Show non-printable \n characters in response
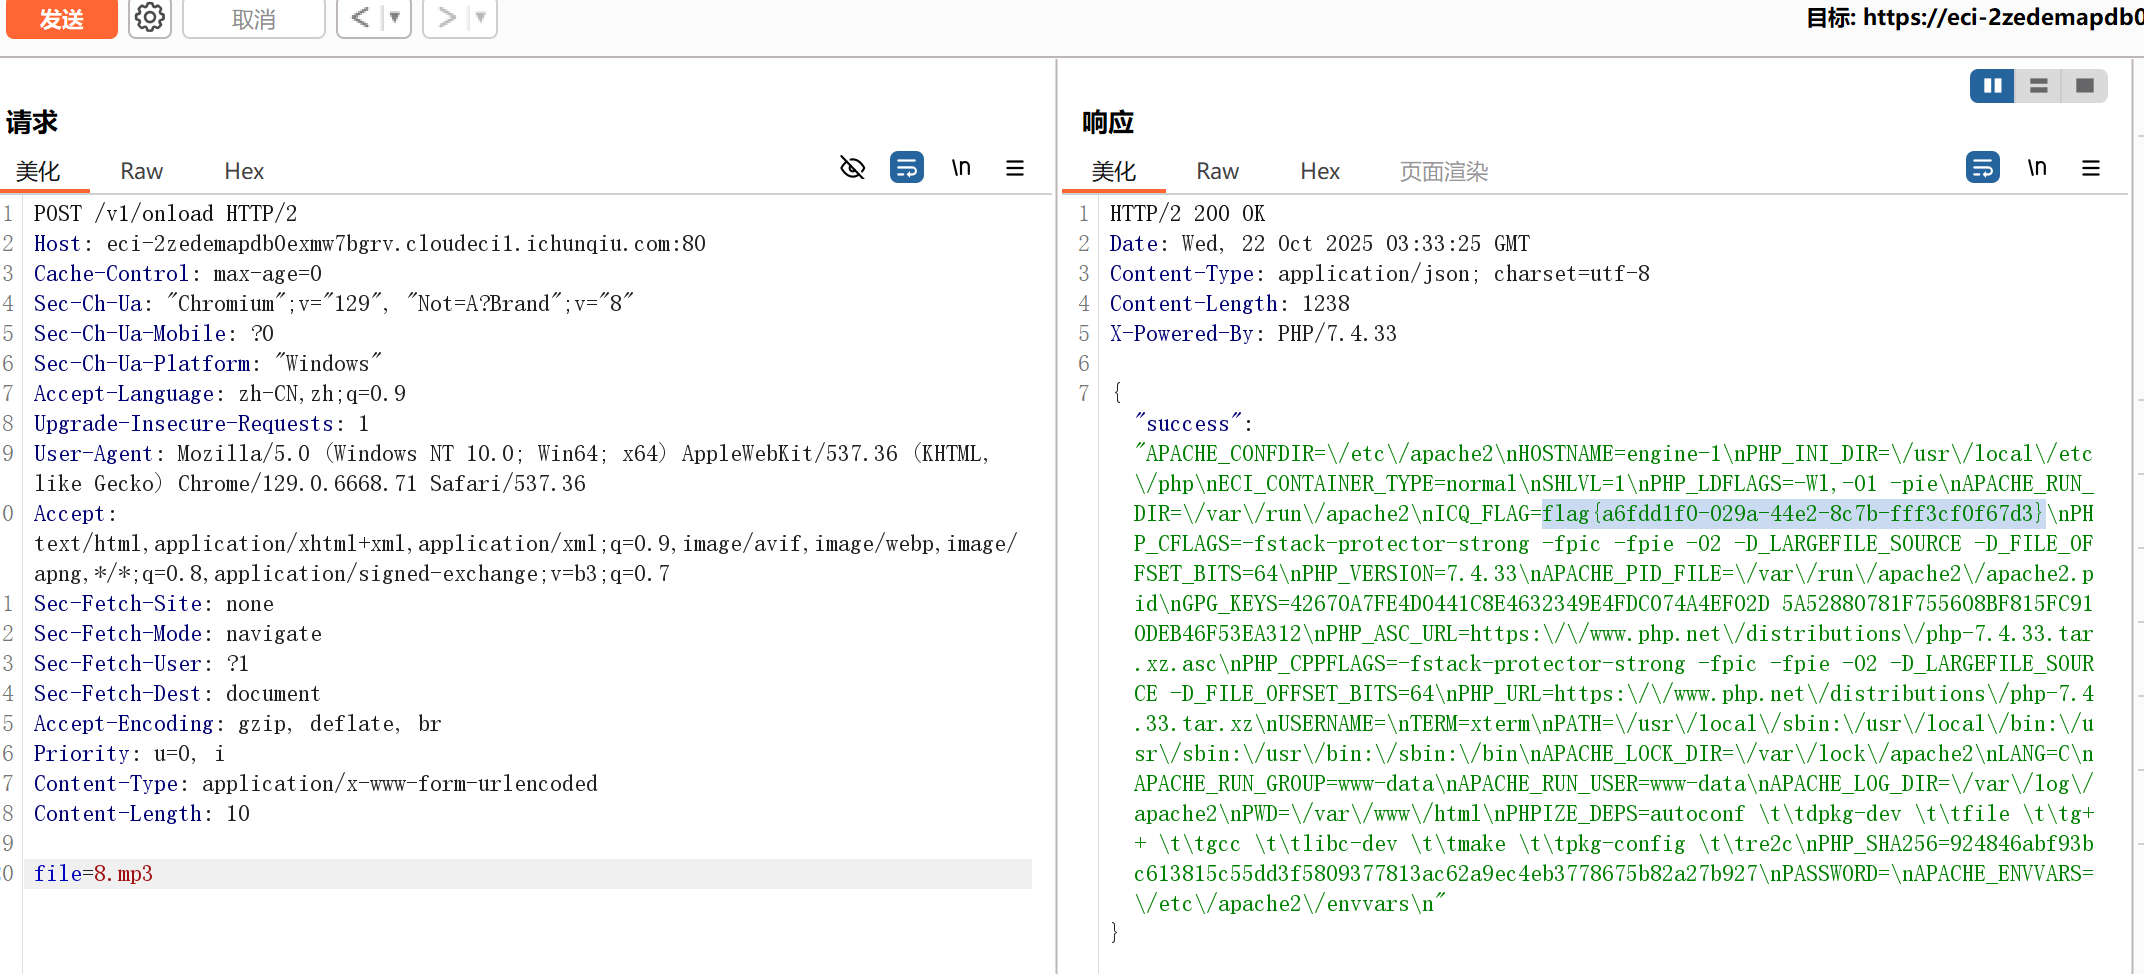The height and width of the screenshot is (974, 2144). [x=2037, y=167]
